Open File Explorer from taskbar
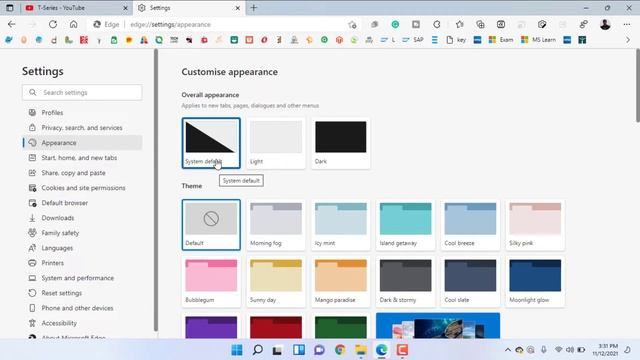Image resolution: width=640 pixels, height=360 pixels. pos(361,350)
